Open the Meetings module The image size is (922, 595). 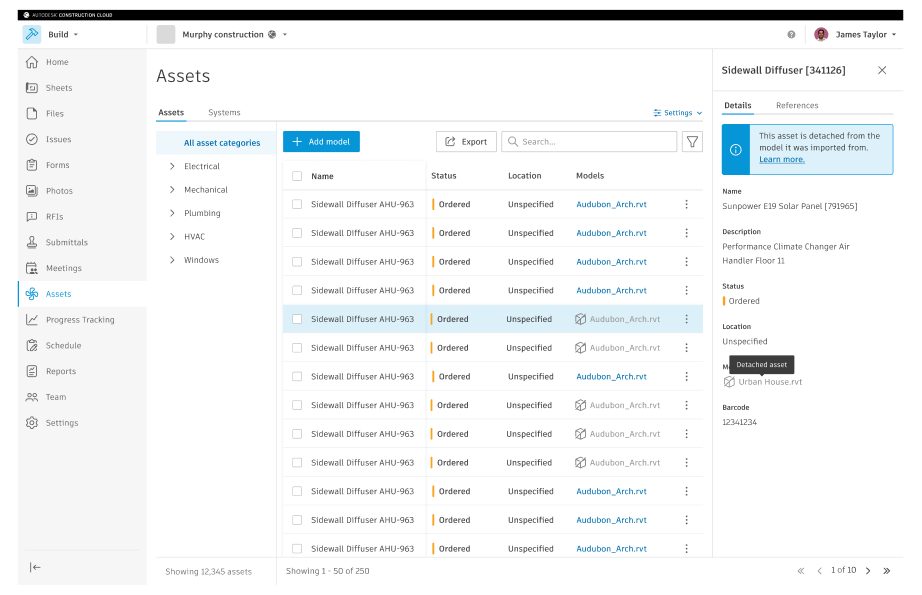tap(63, 268)
